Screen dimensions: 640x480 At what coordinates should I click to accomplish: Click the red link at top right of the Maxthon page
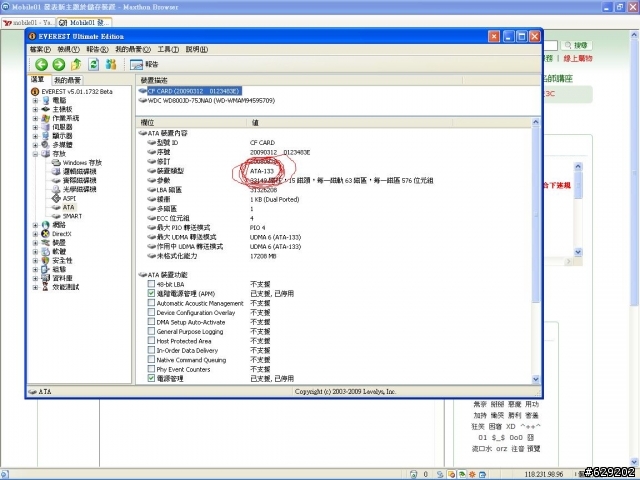pyautogui.click(x=578, y=59)
